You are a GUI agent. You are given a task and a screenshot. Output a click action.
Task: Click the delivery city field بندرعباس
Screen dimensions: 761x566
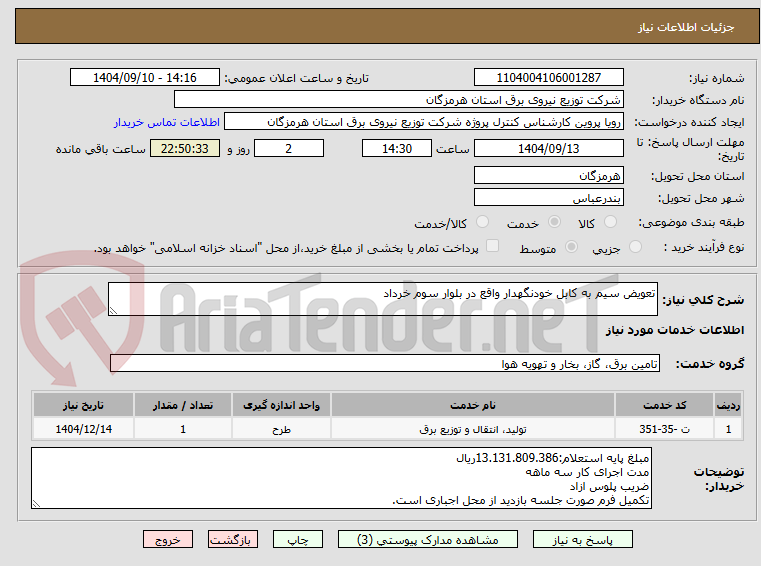click(548, 198)
